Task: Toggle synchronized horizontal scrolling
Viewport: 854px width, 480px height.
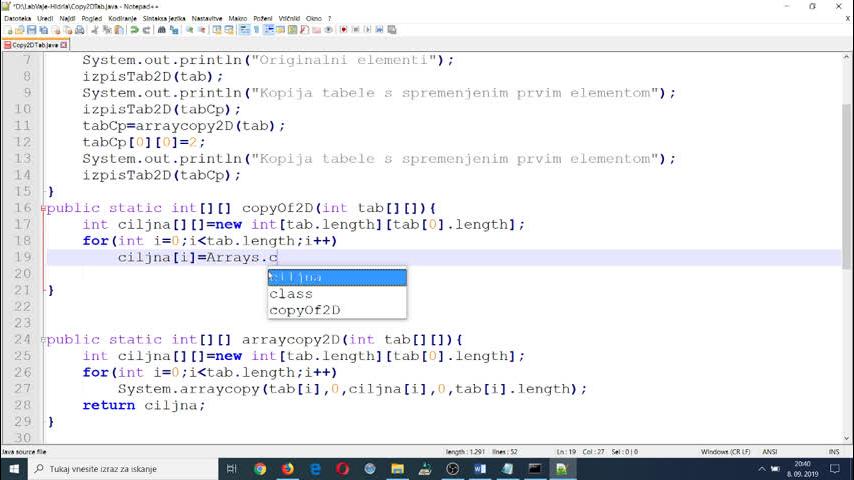Action: (x=229, y=29)
